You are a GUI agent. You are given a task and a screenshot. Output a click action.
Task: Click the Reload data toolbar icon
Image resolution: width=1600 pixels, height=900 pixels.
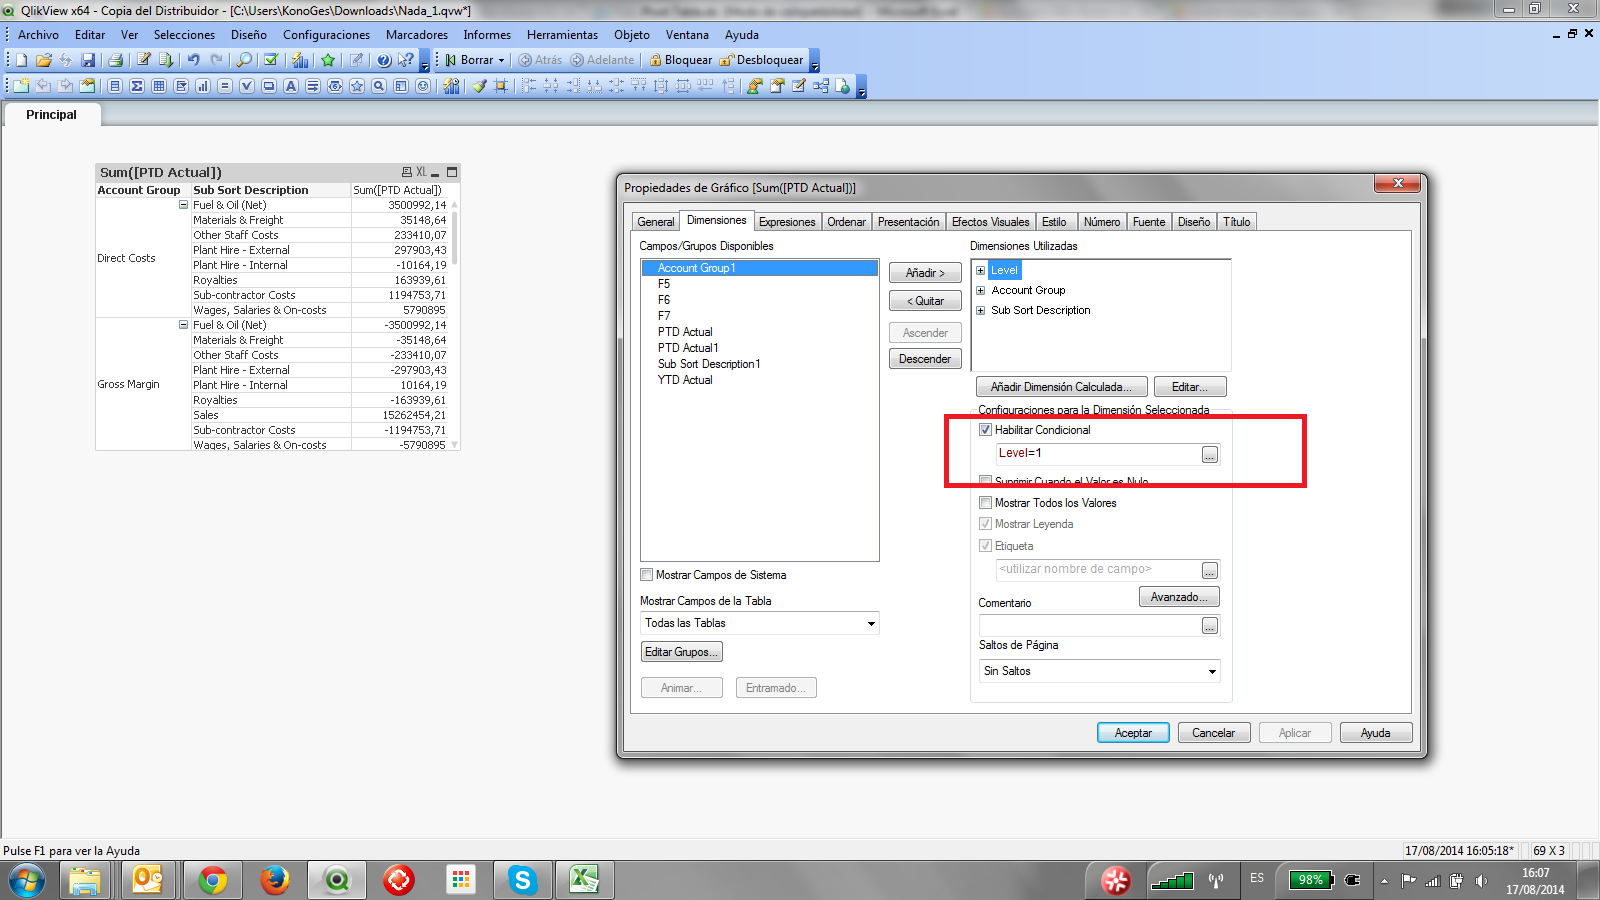pos(166,60)
